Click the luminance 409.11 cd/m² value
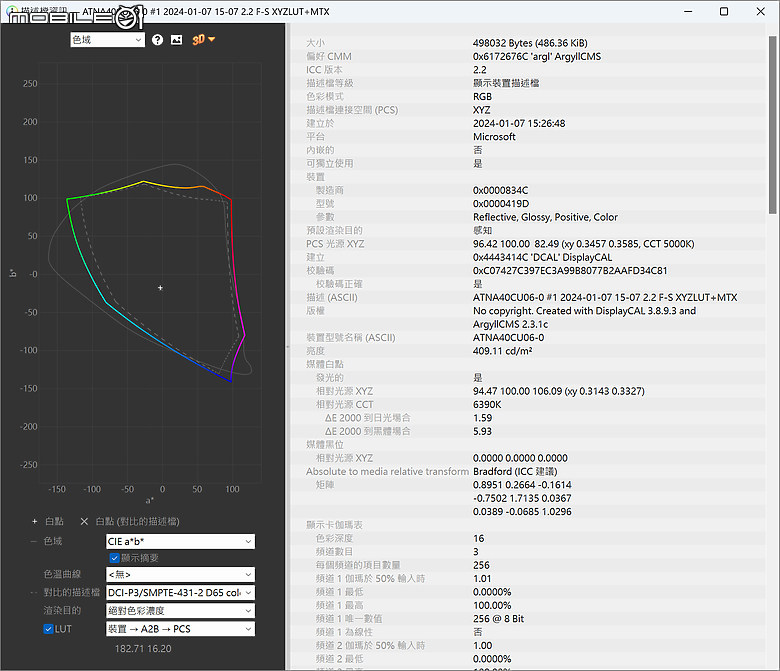The height and width of the screenshot is (671, 780). coord(502,351)
